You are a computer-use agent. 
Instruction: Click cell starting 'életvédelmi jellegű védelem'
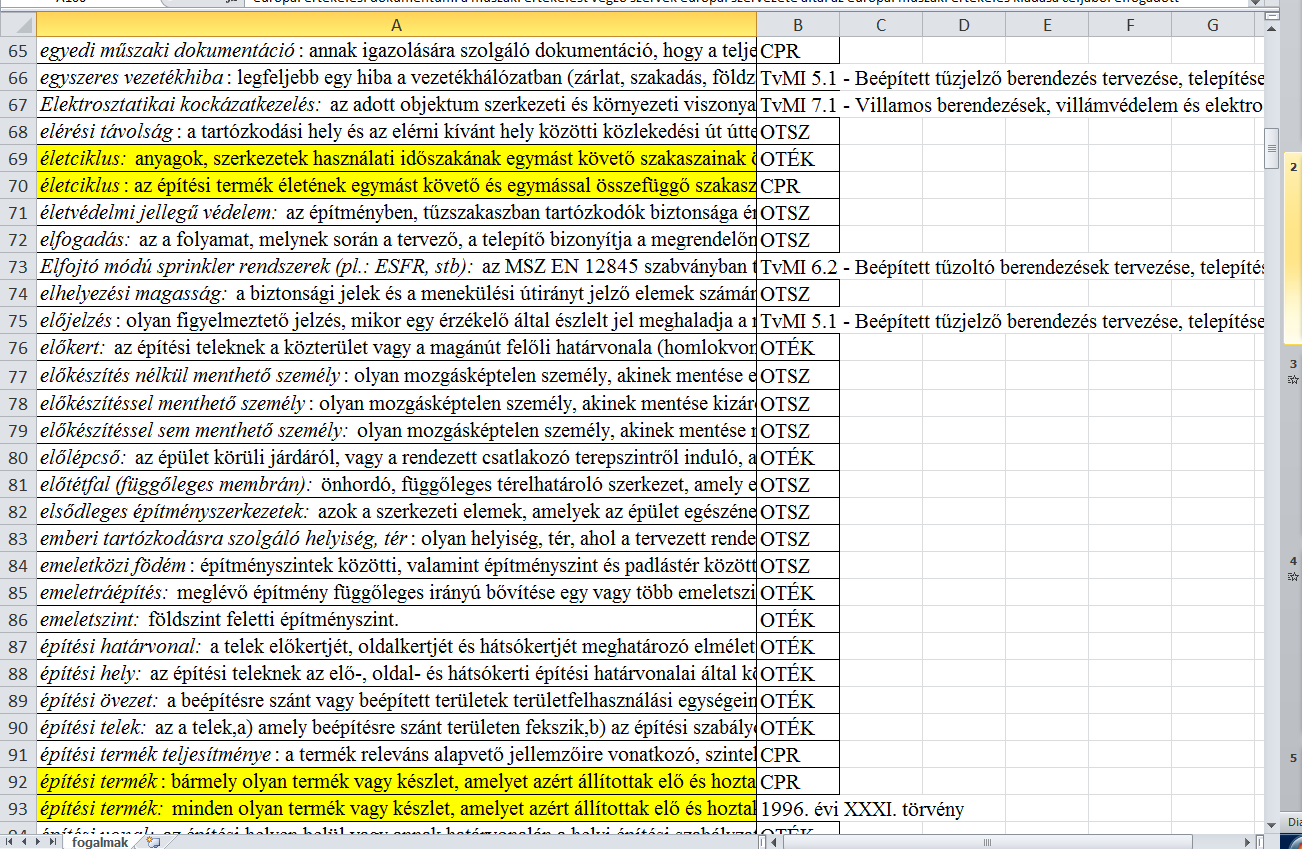point(397,212)
